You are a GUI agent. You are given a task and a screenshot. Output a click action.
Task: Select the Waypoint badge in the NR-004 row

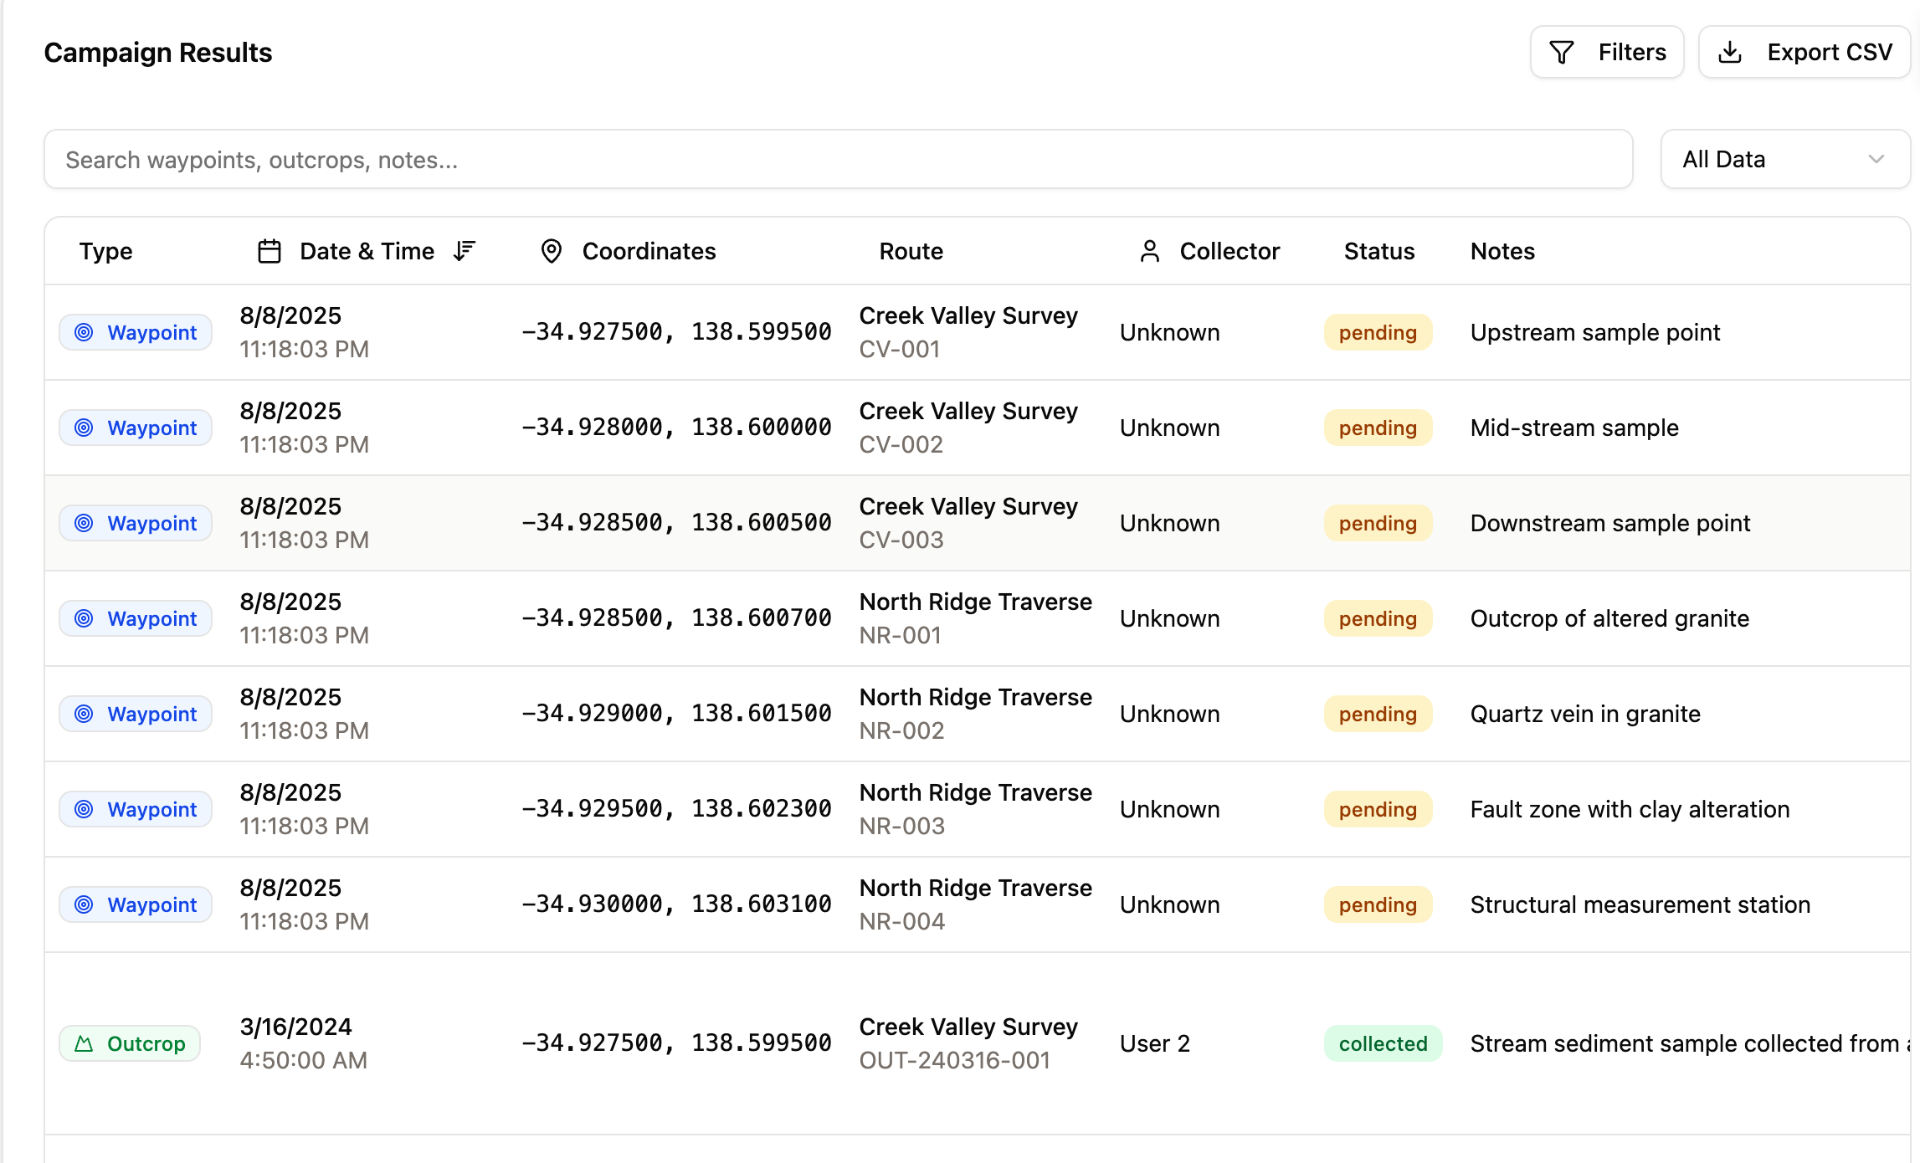(136, 905)
